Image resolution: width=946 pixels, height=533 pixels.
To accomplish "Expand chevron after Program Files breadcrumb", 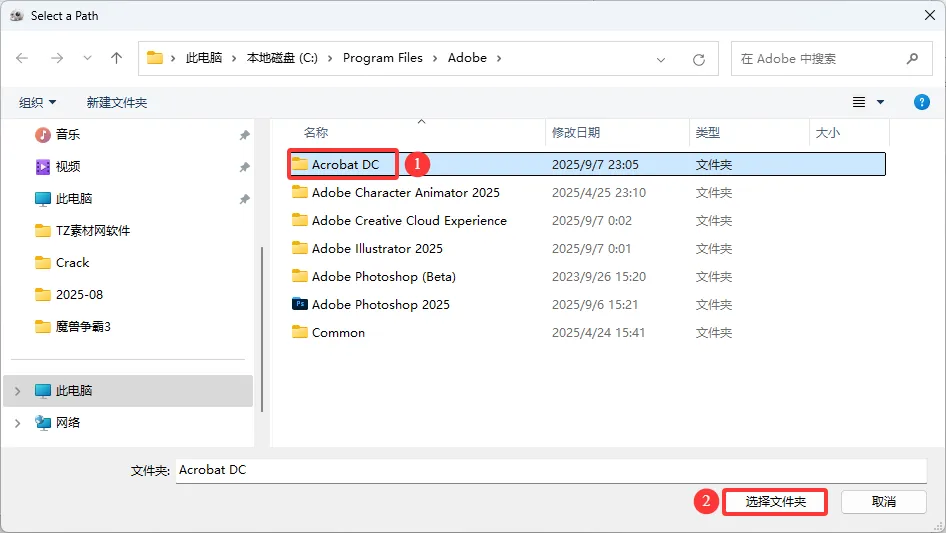I will point(435,59).
